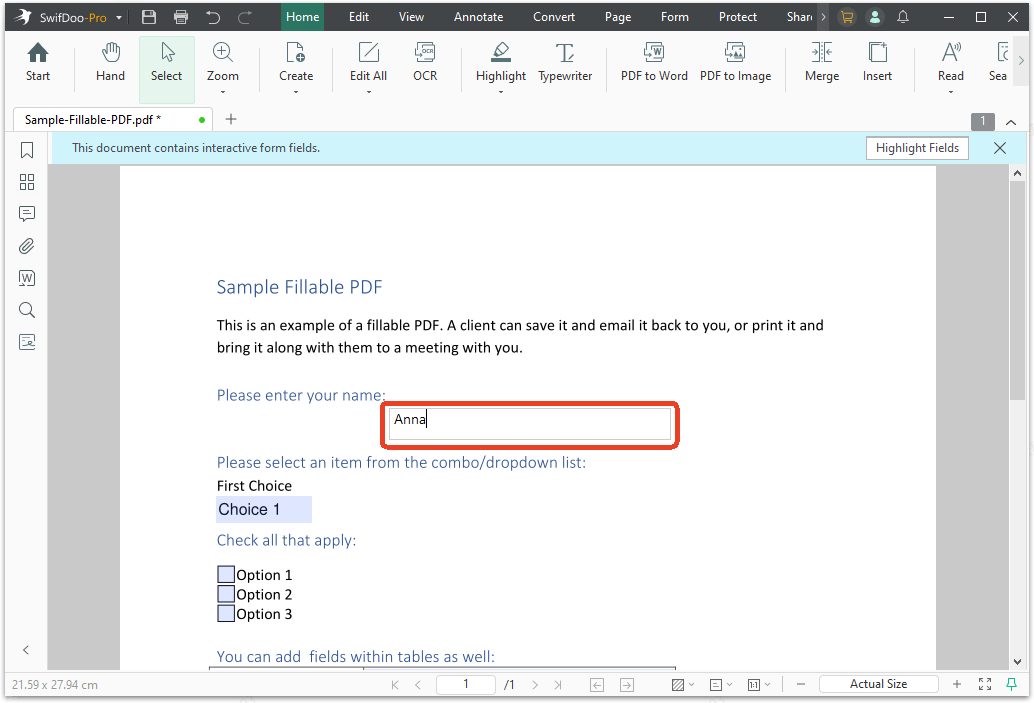Collapse the ribbon with the up chevron
This screenshot has height=703, width=1034.
(x=1011, y=122)
